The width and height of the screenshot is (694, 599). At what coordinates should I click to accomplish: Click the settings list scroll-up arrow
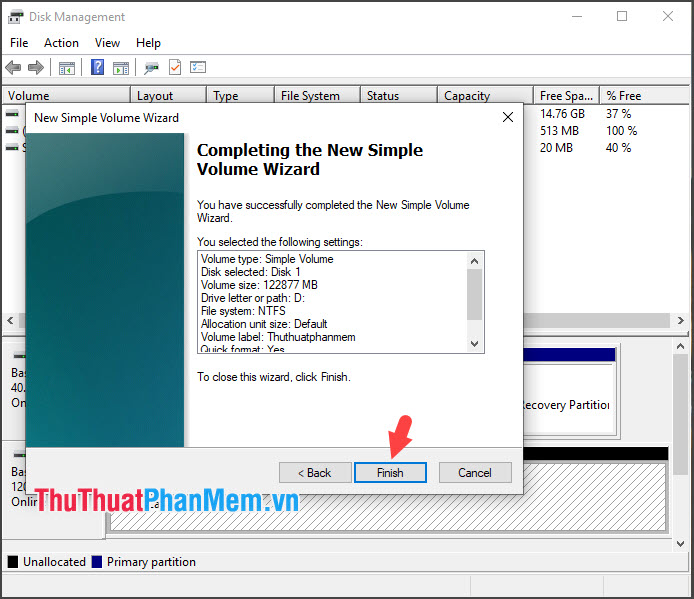coord(474,261)
